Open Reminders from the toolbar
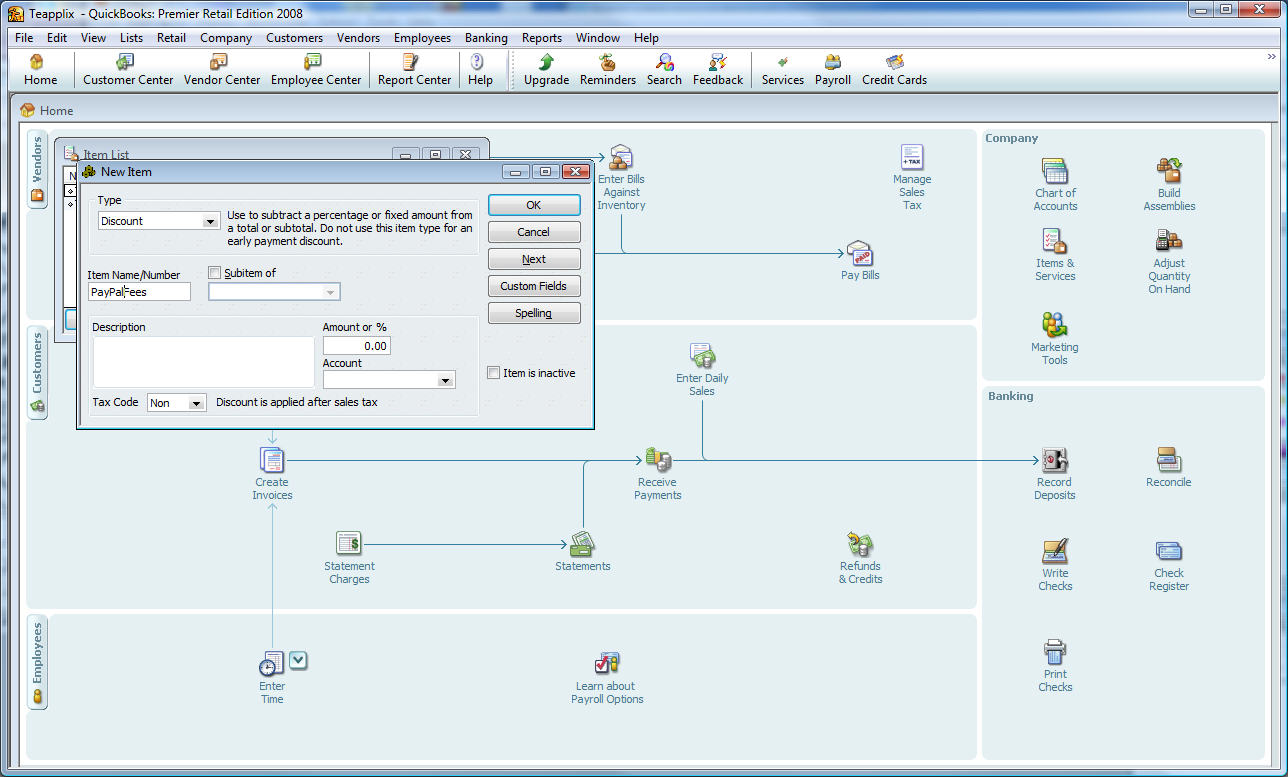 608,70
